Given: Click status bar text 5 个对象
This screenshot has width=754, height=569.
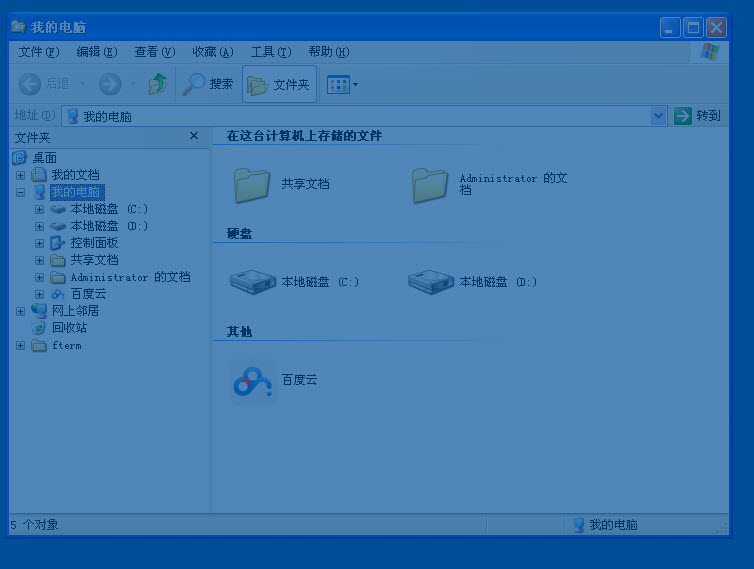Looking at the screenshot, I should tap(35, 525).
